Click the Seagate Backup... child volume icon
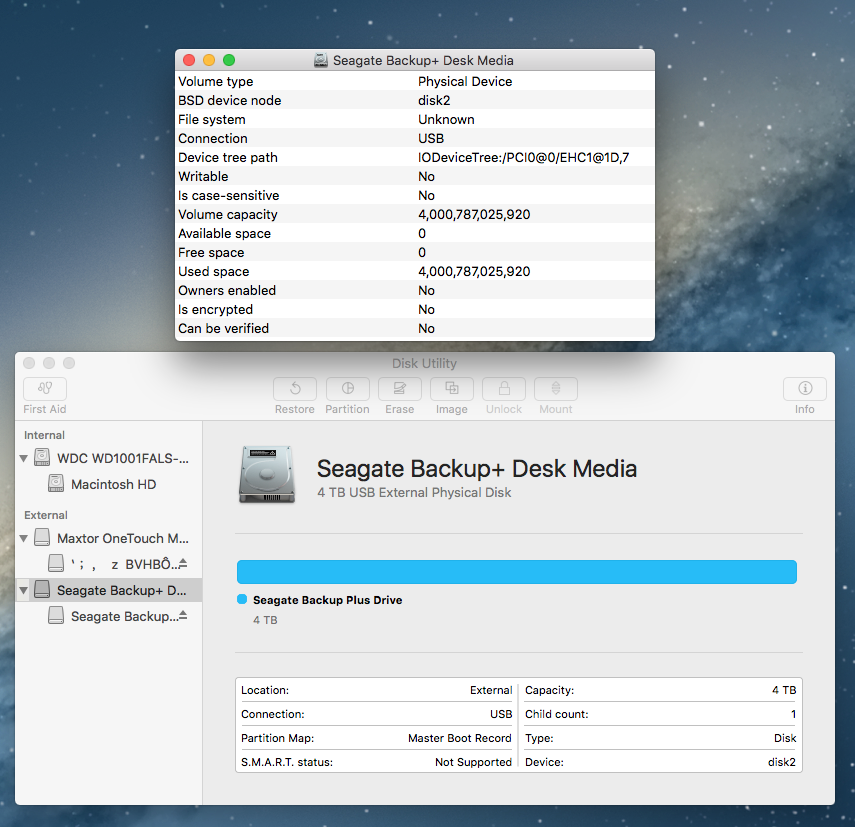Screen dimensions: 855x827 56,615
